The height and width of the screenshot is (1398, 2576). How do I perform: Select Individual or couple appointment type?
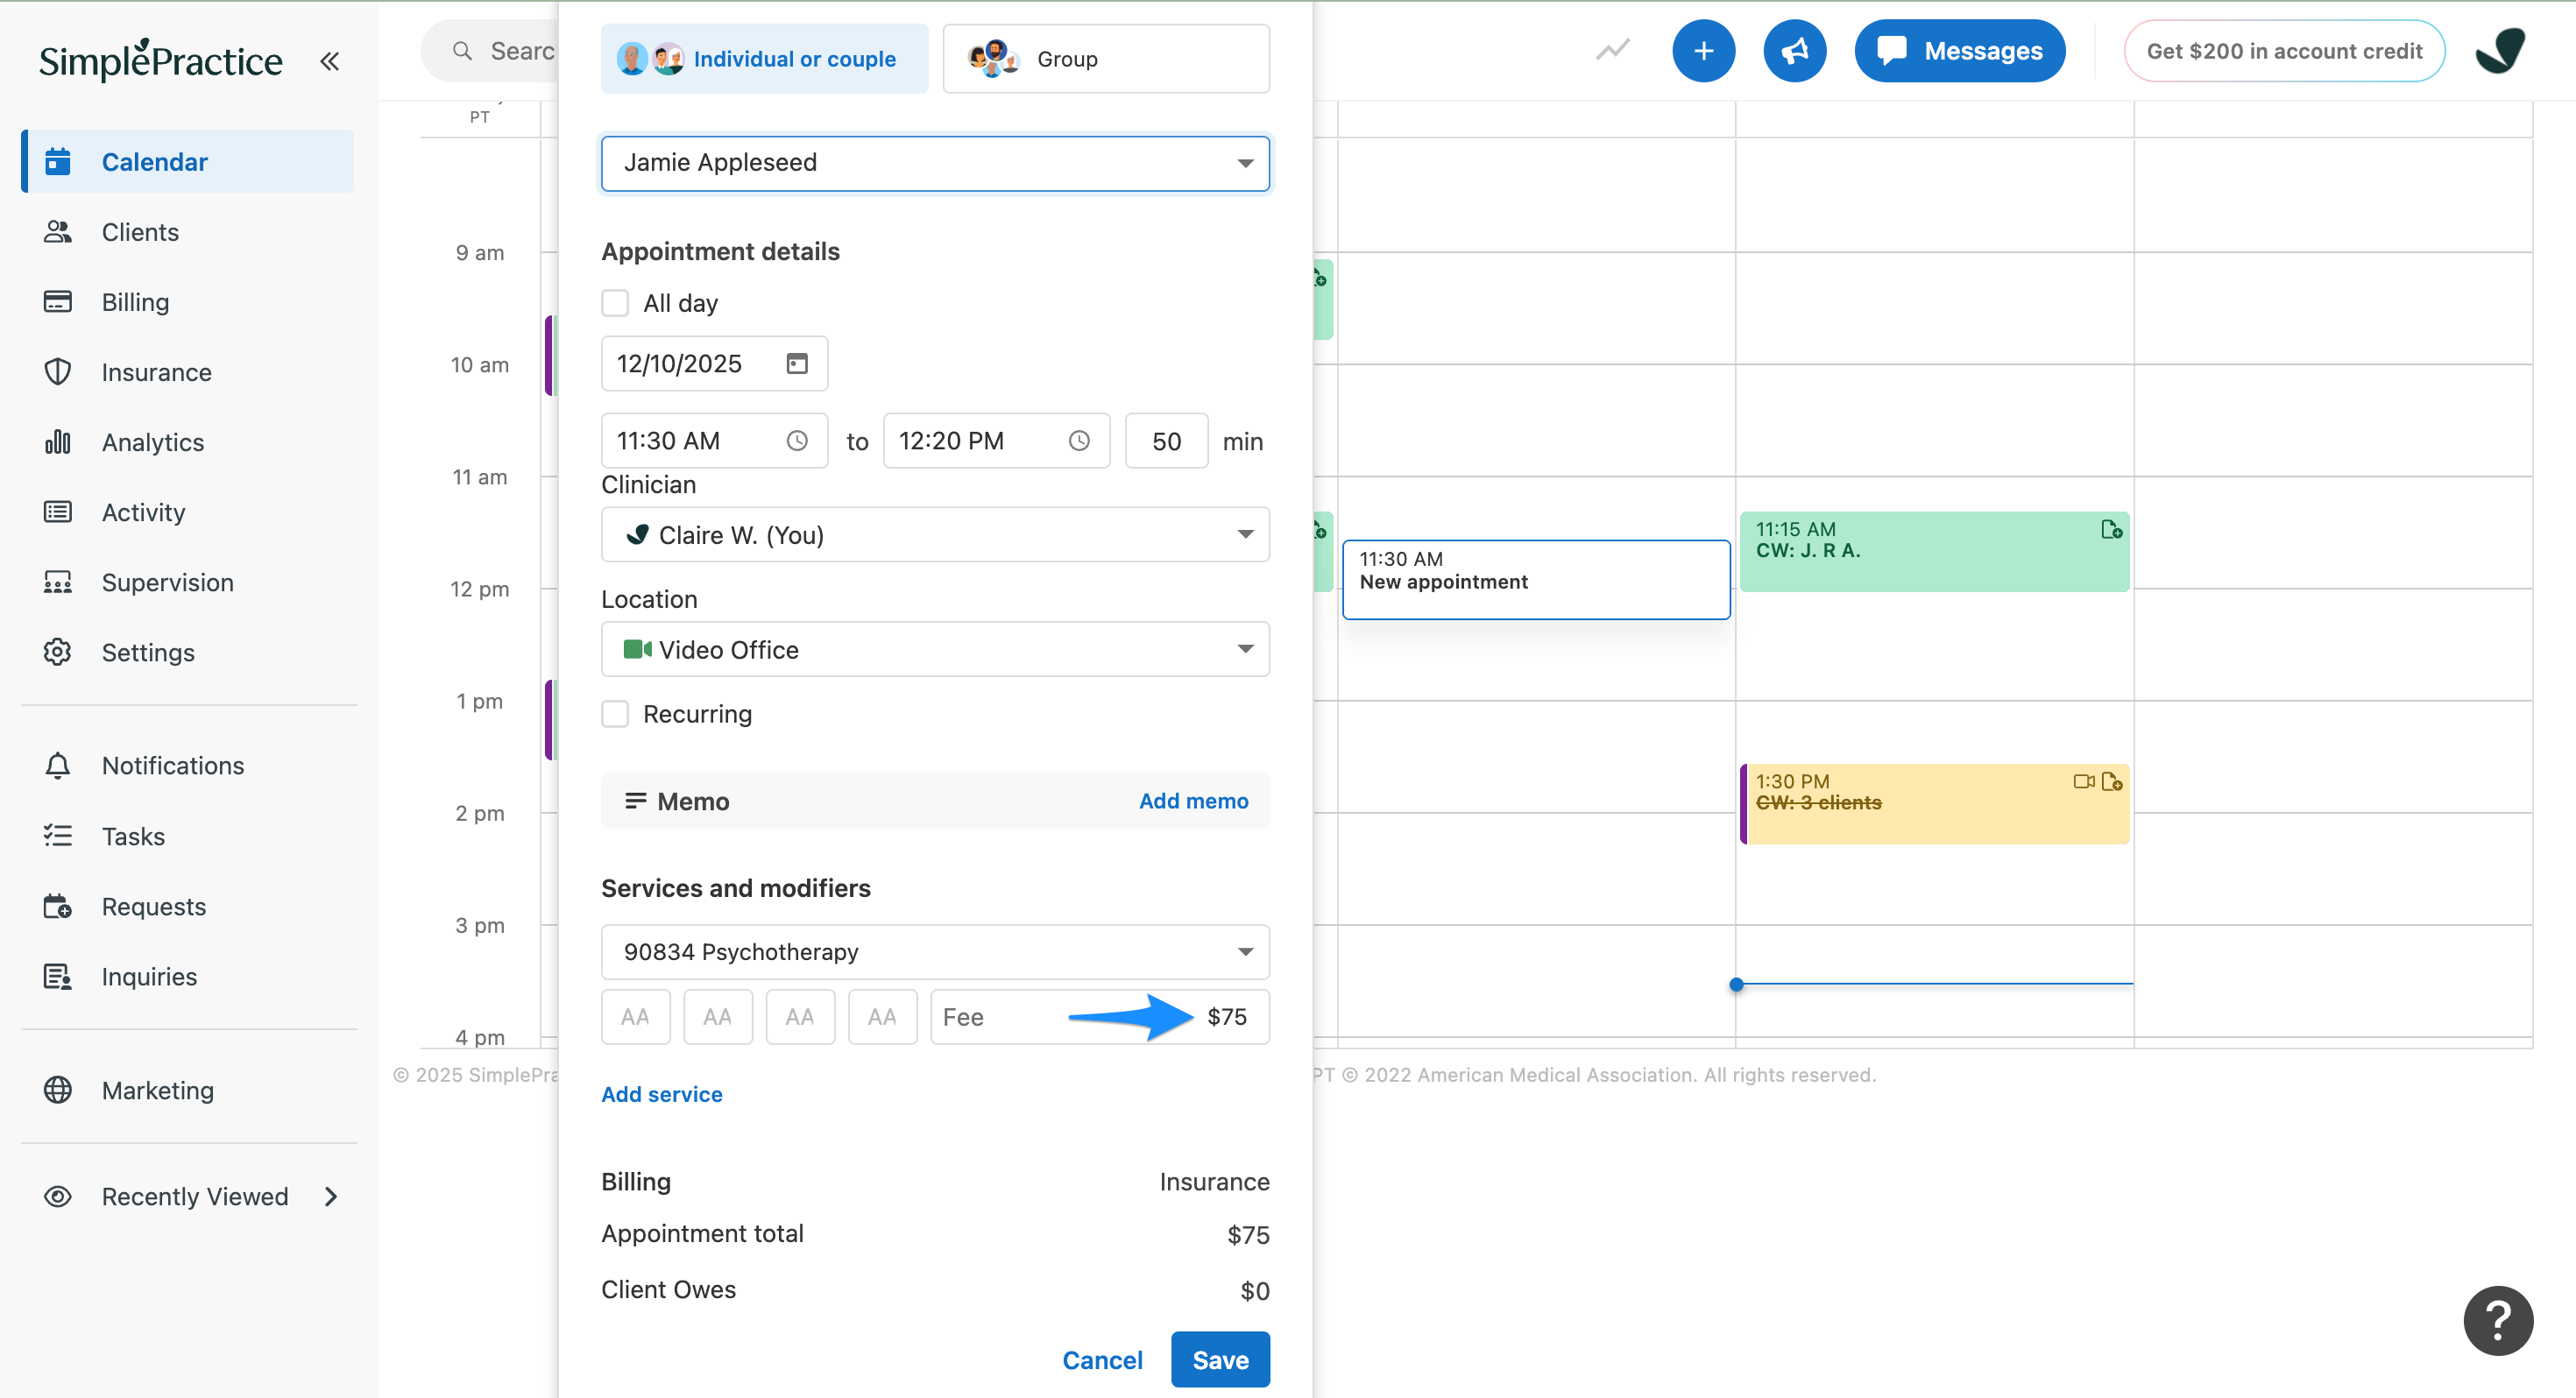click(x=764, y=59)
